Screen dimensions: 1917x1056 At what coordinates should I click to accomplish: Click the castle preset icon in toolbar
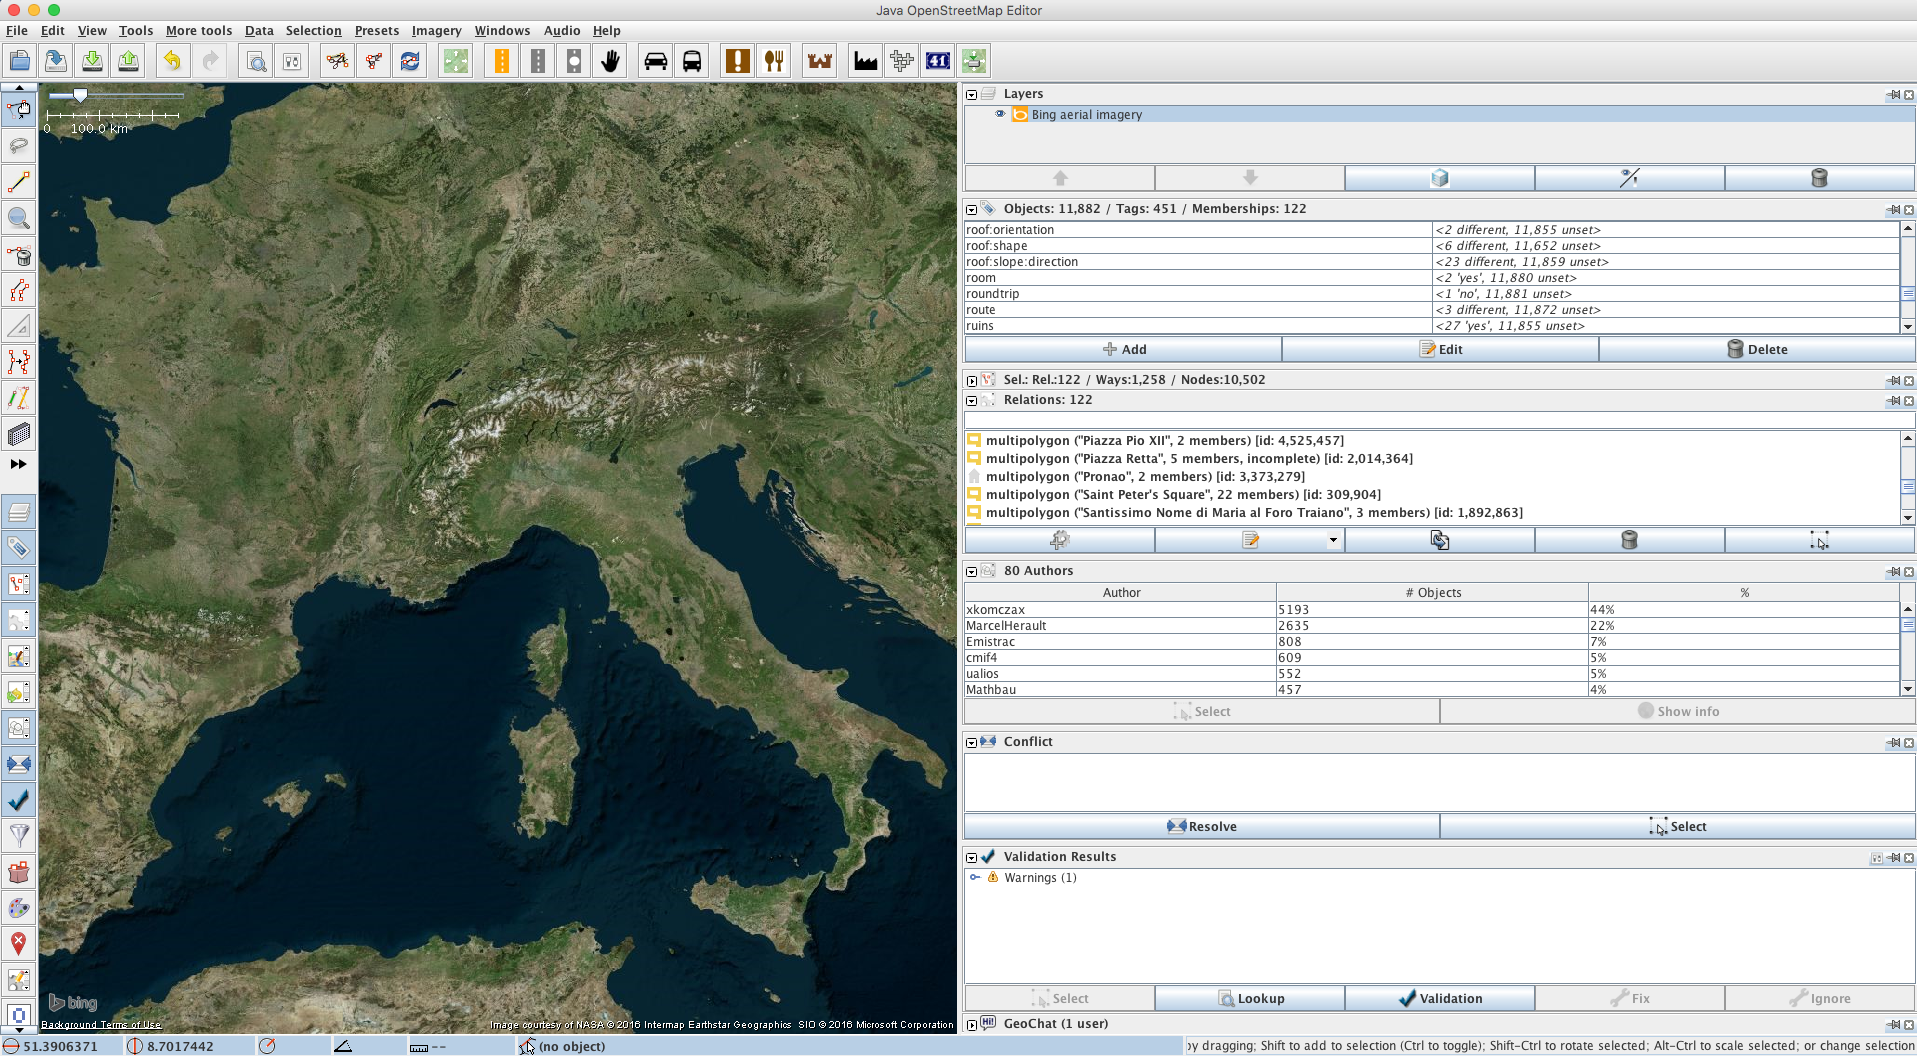tap(820, 61)
